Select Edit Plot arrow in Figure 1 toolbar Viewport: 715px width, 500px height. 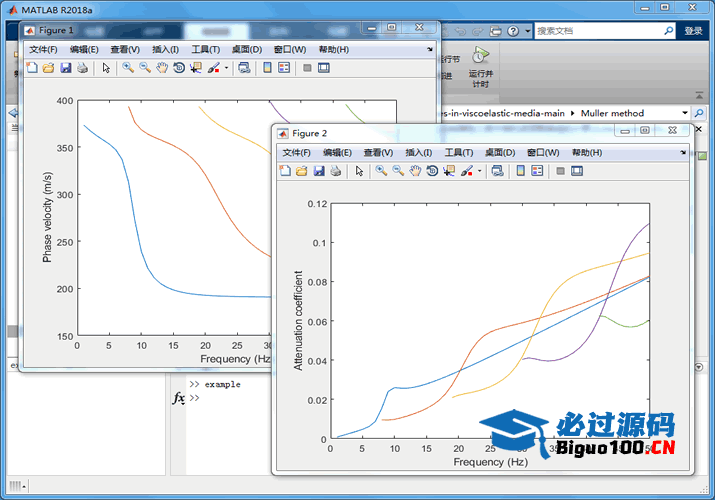click(106, 68)
